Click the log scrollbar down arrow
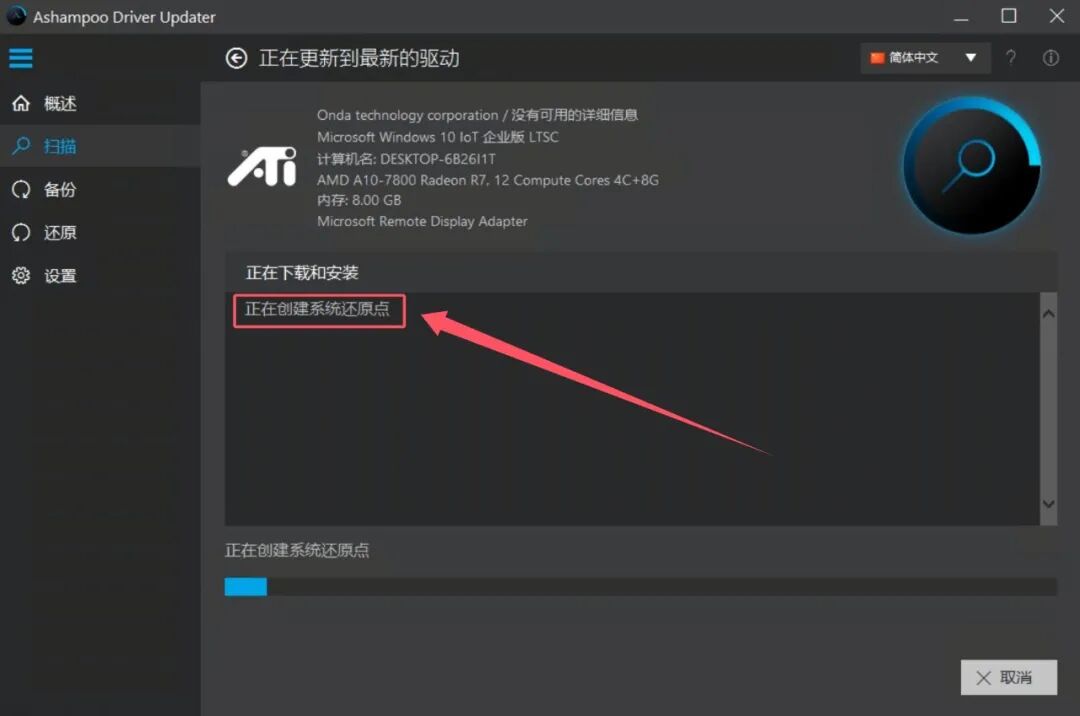The height and width of the screenshot is (716, 1080). [1048, 504]
